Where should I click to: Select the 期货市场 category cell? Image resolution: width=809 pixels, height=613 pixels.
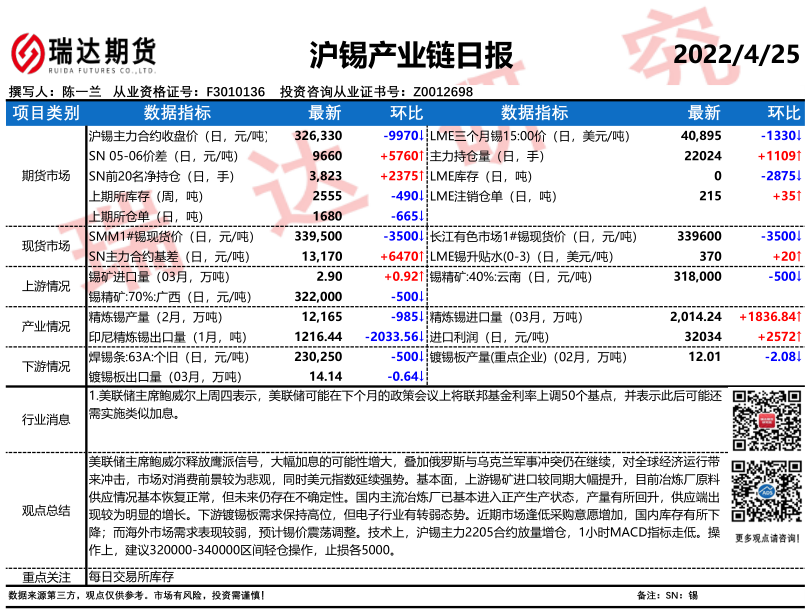(46, 176)
